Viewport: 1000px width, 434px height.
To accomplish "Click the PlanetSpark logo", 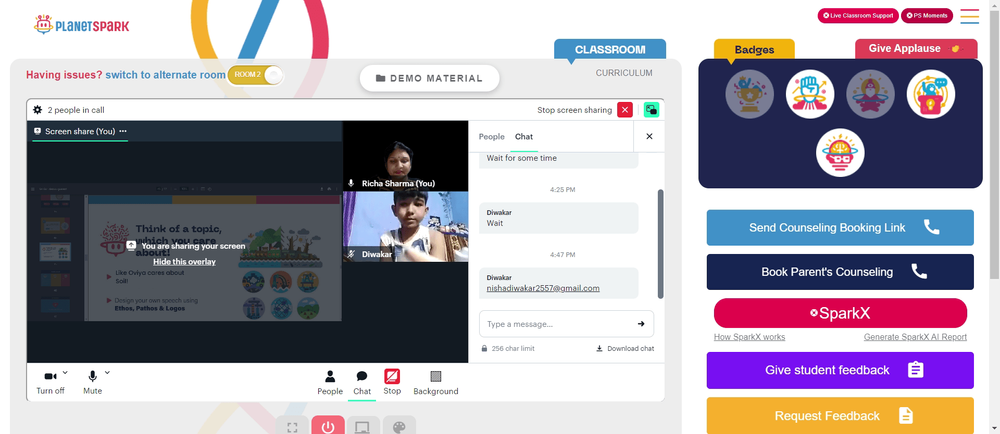I will 81,25.
